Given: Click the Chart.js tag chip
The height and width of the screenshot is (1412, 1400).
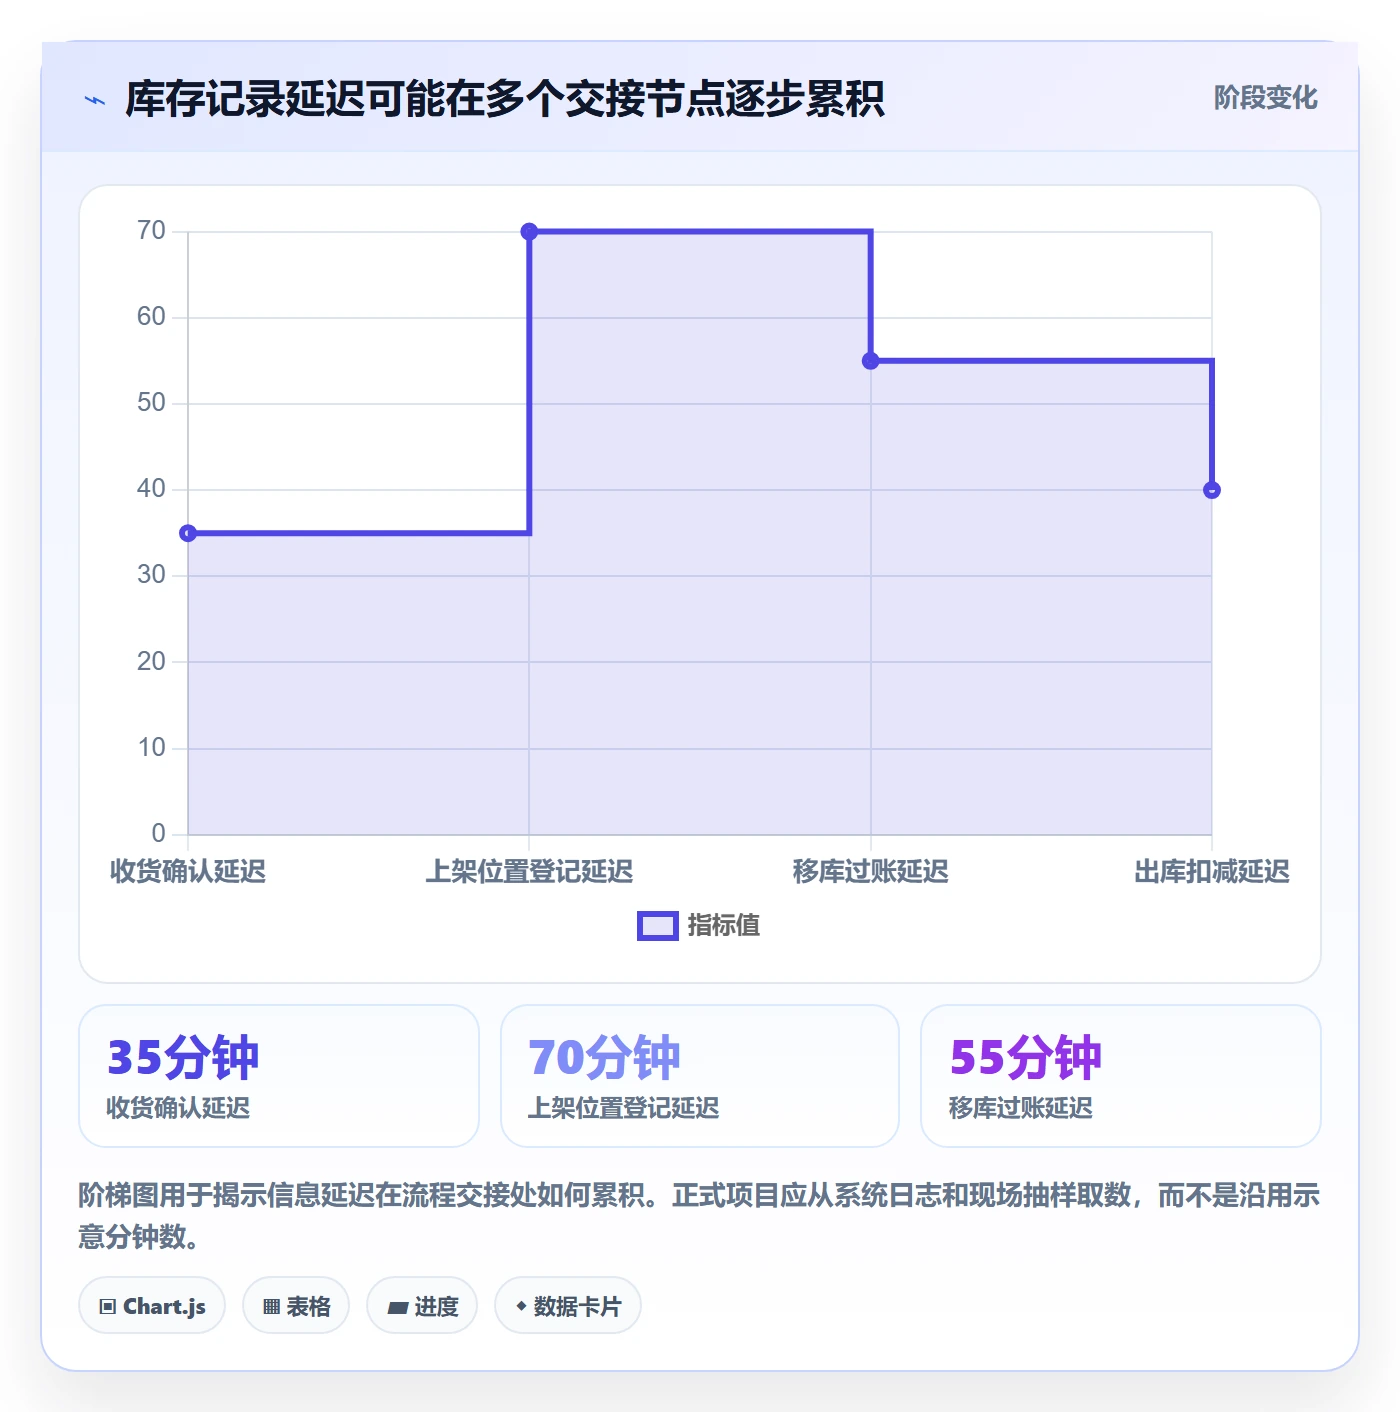Looking at the screenshot, I should (x=152, y=1305).
